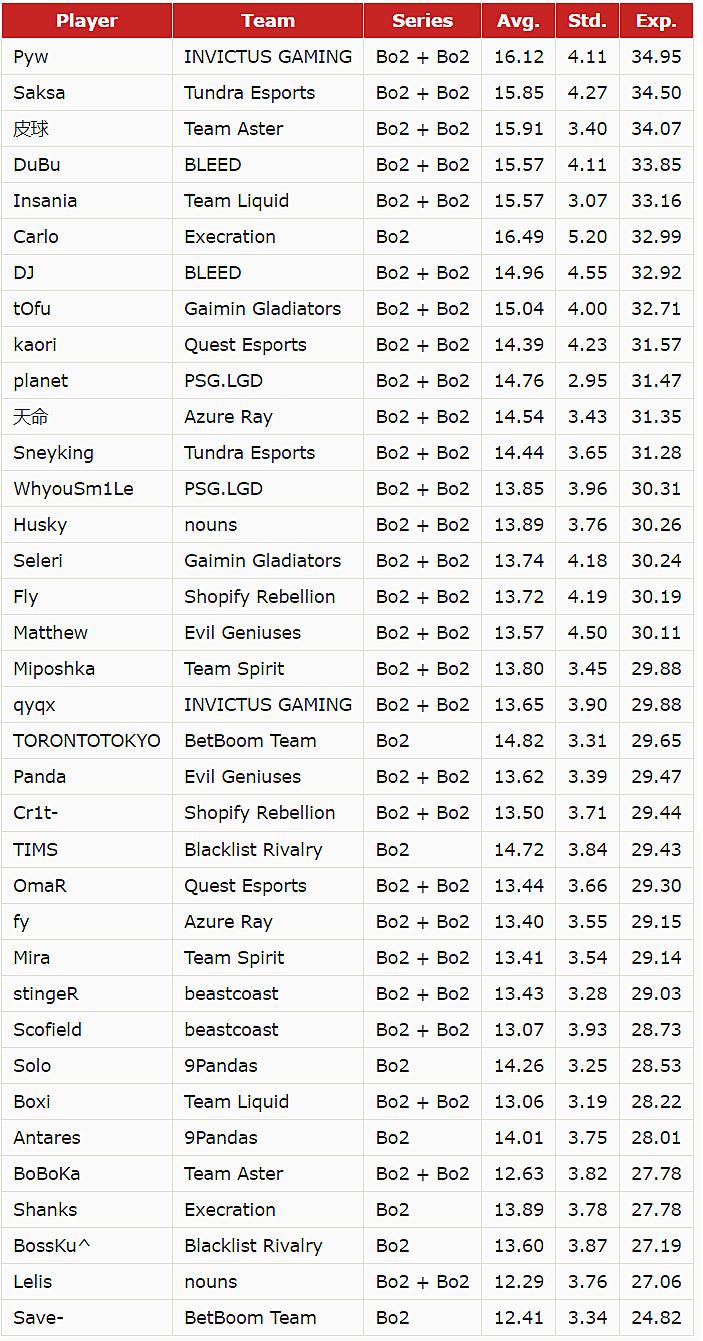Sort by the Avg. column header
Screen dimensions: 703x1341
[x=518, y=20]
